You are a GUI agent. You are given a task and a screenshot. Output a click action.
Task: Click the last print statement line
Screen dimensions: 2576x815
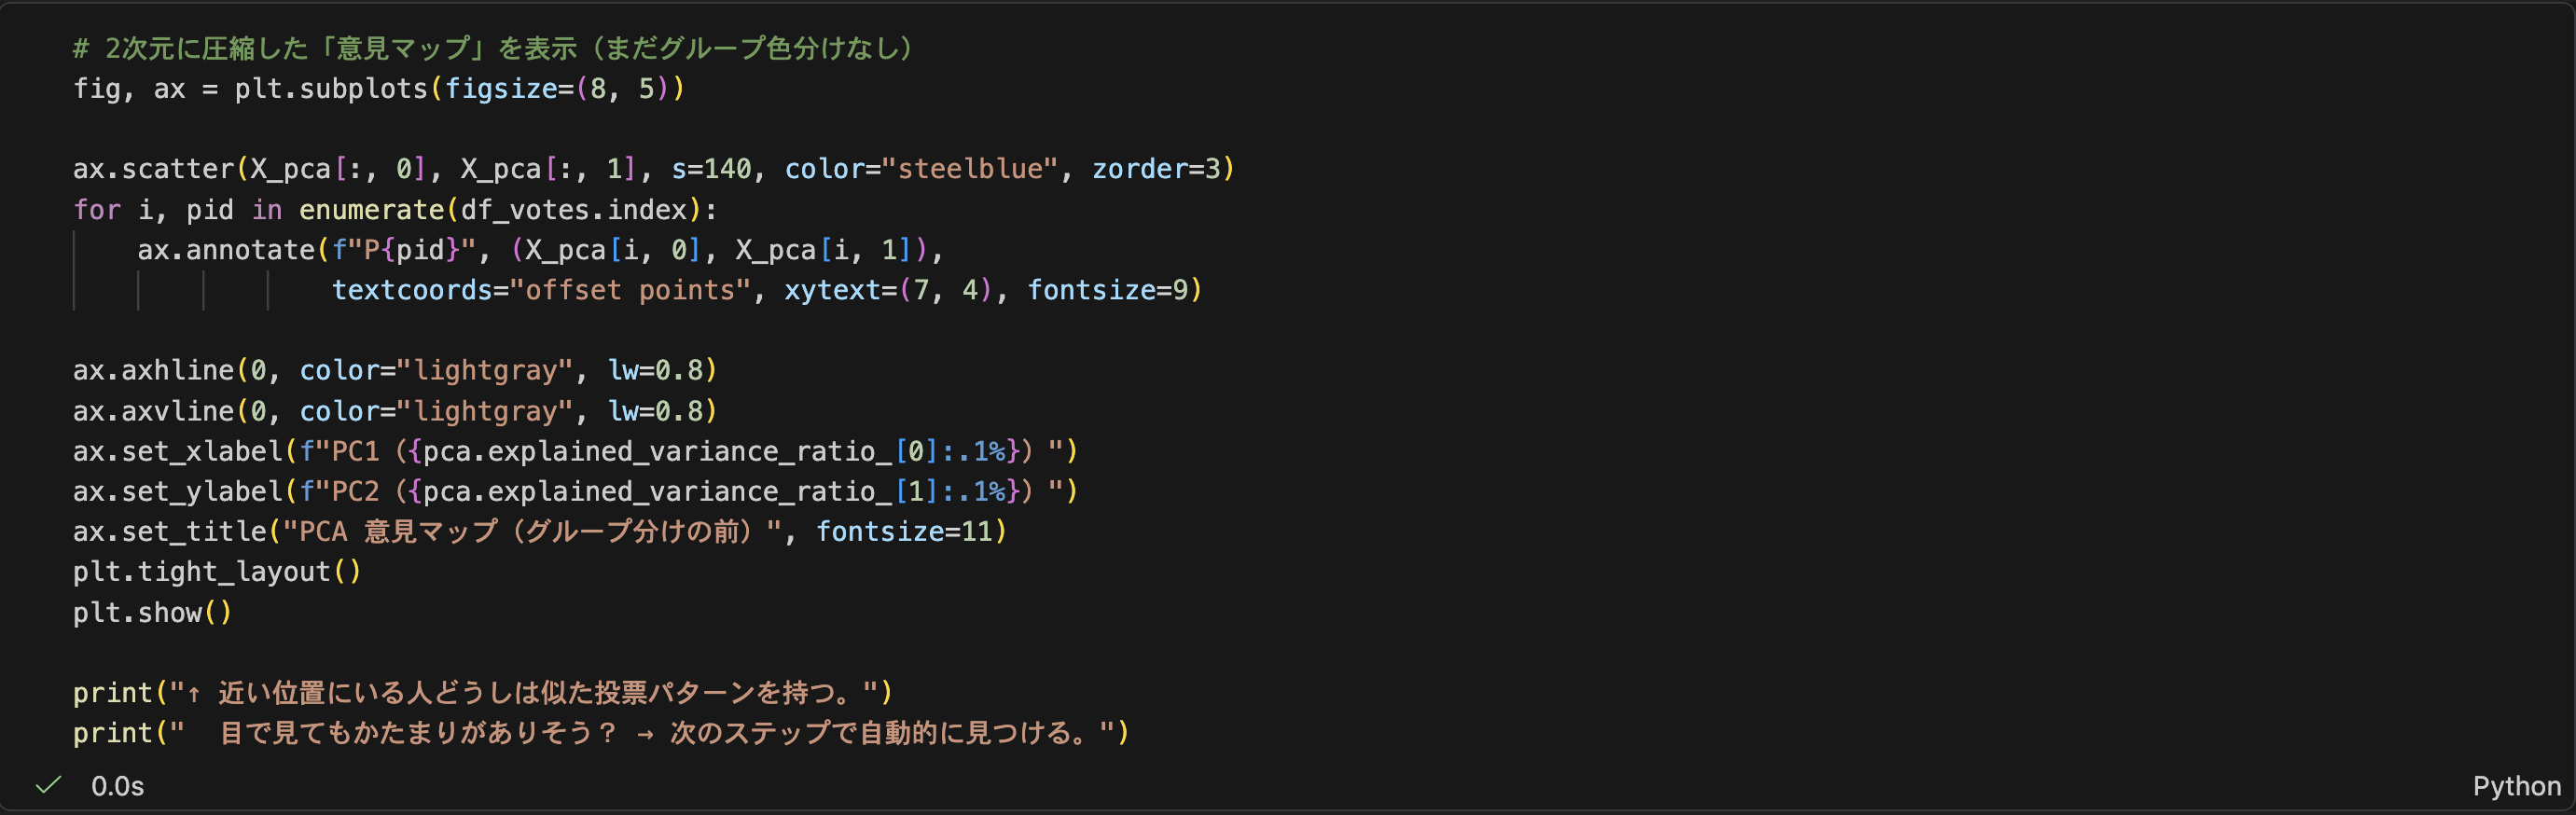coord(601,733)
